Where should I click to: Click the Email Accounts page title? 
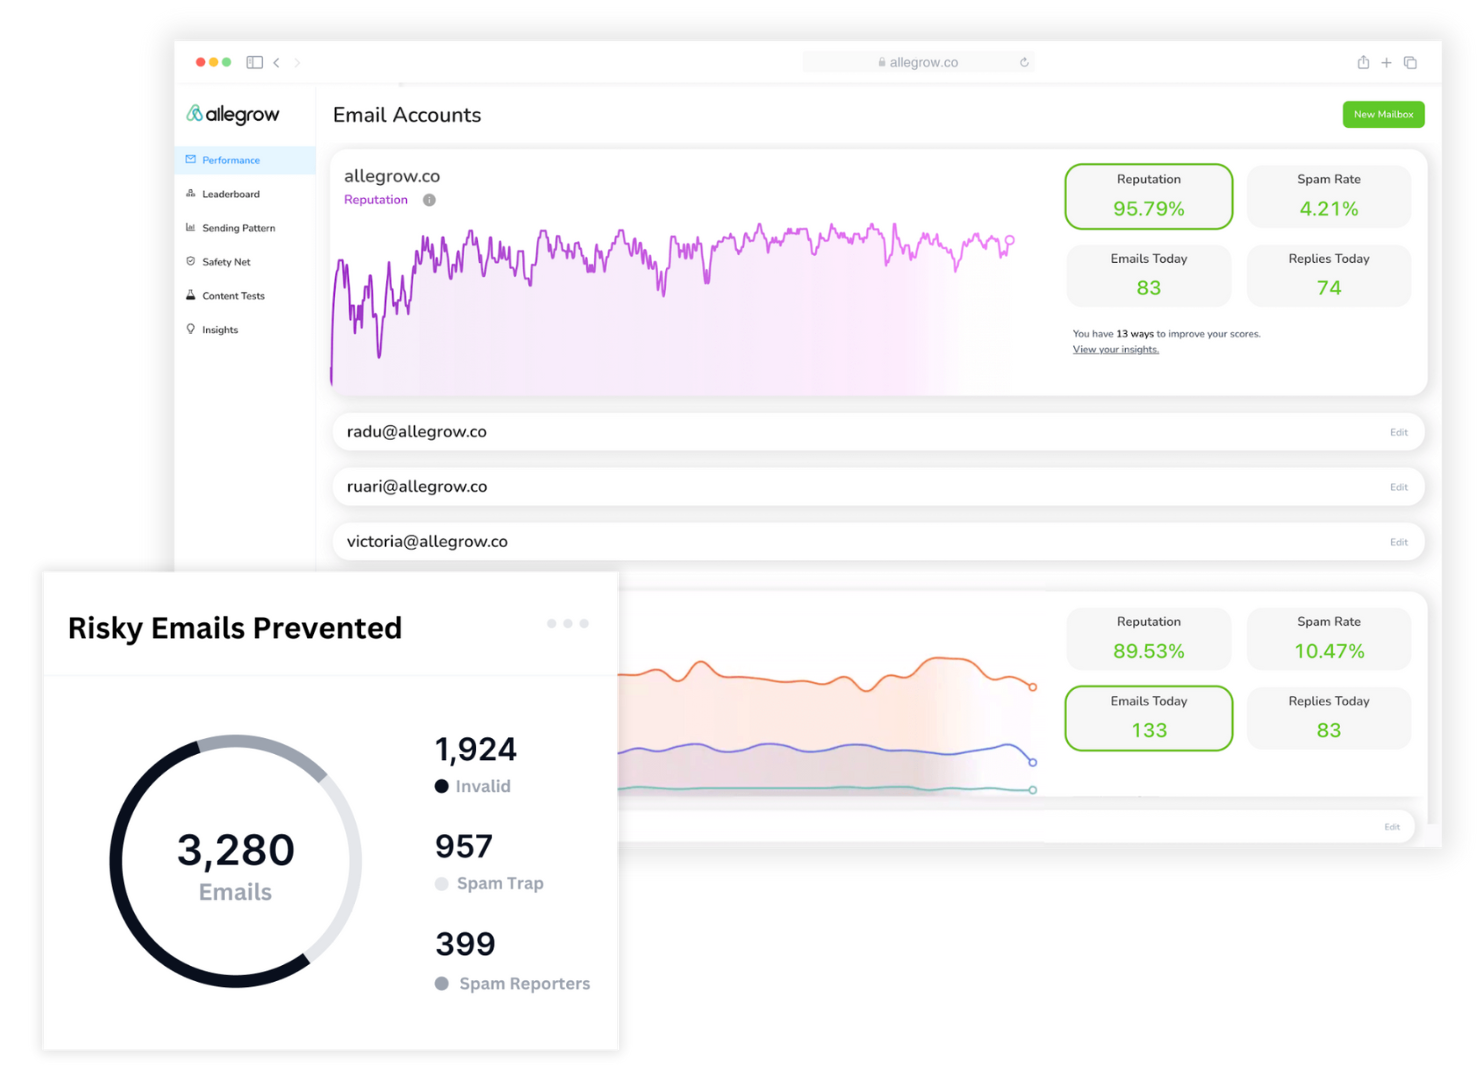click(407, 115)
